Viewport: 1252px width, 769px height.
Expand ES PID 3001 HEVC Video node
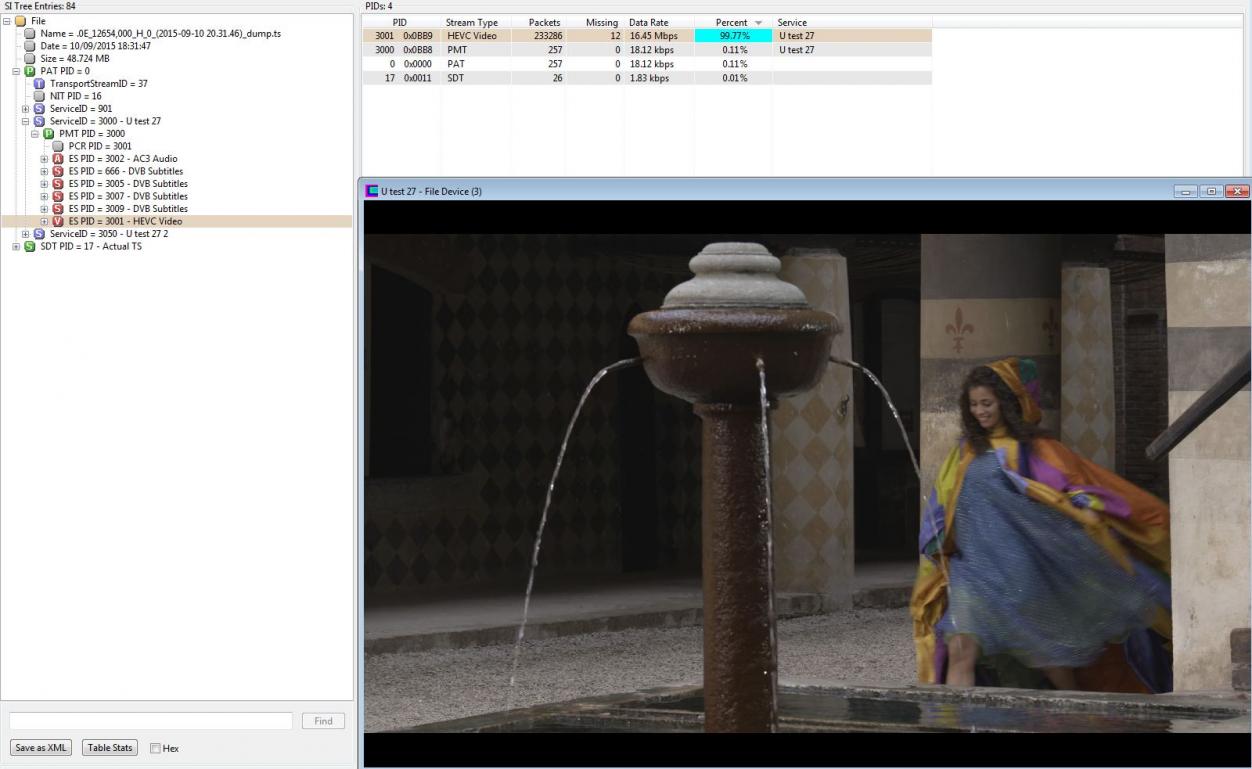44,221
